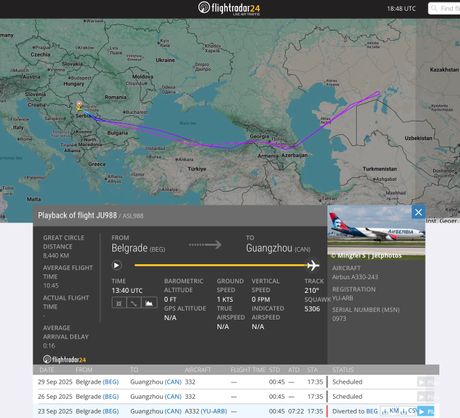Click the 1 KTS ground speed value

click(x=225, y=300)
